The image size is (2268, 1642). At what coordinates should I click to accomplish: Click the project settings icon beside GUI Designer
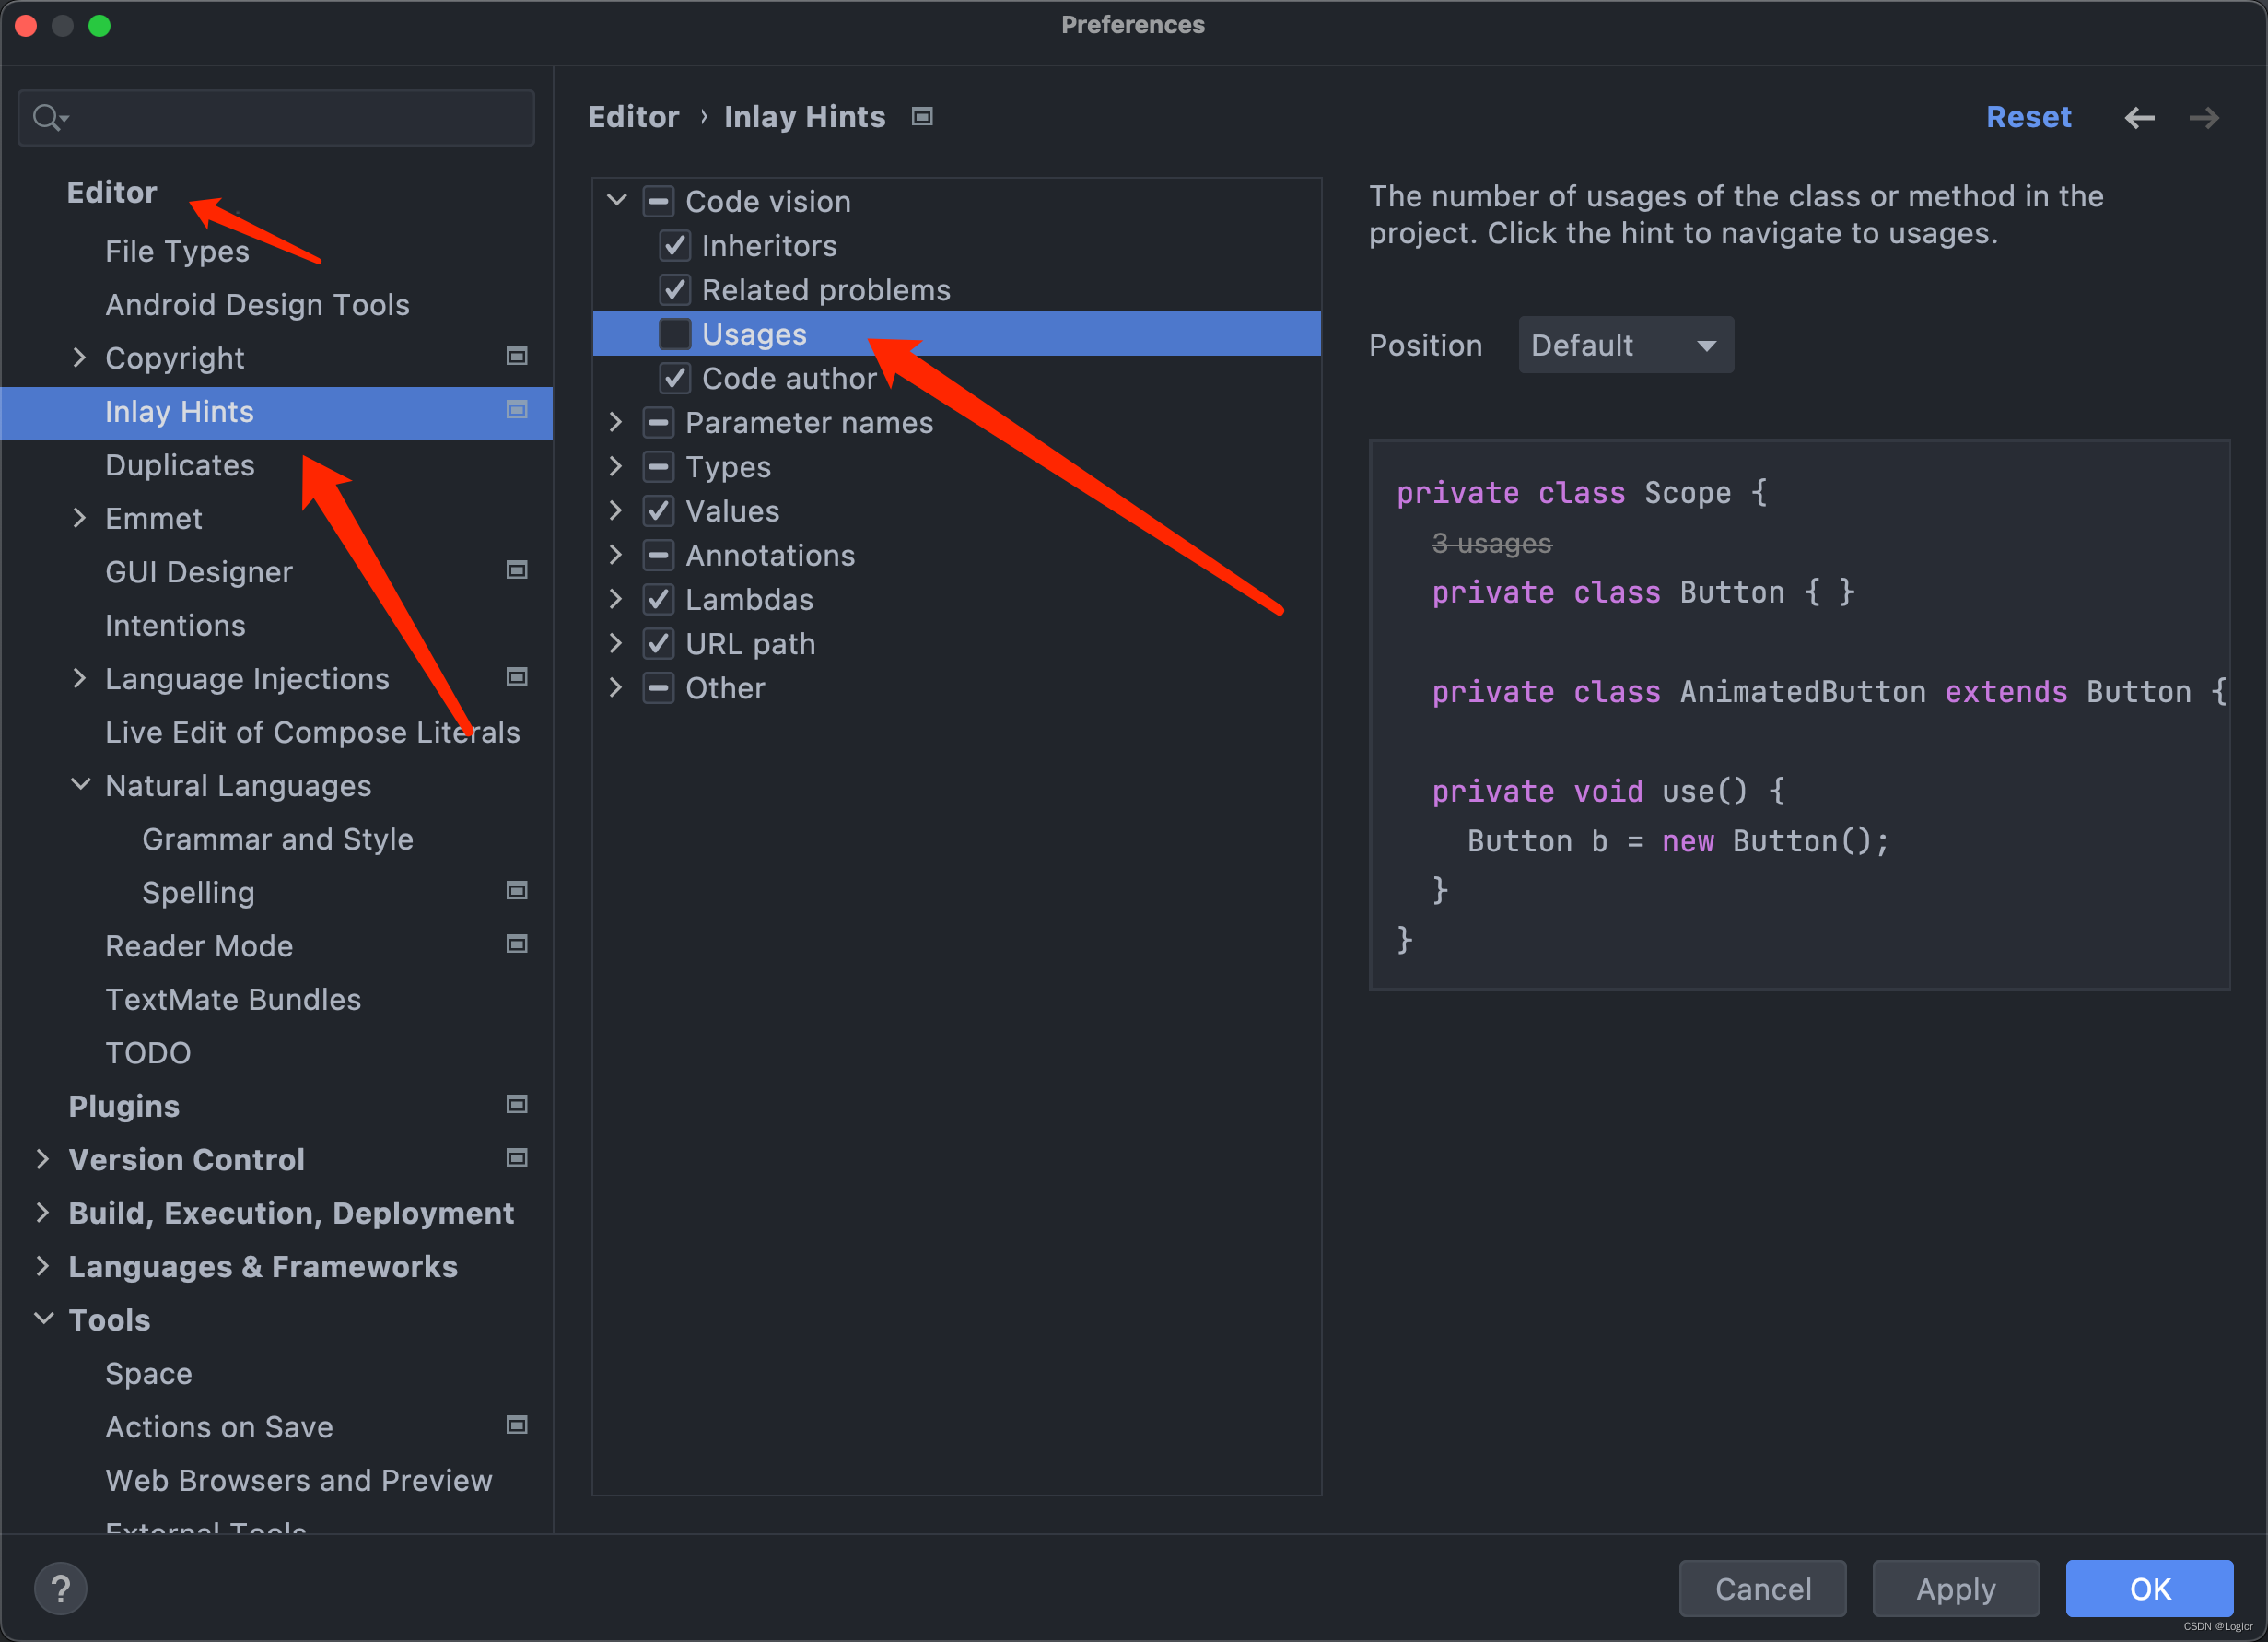[517, 570]
